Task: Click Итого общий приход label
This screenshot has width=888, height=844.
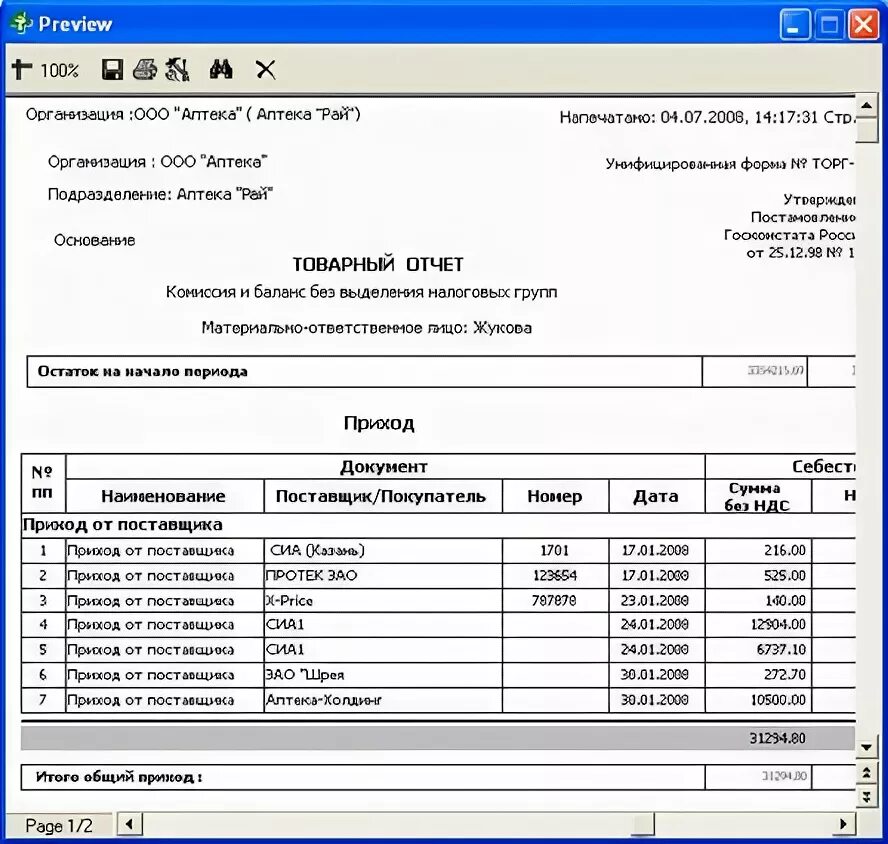Action: pos(119,777)
